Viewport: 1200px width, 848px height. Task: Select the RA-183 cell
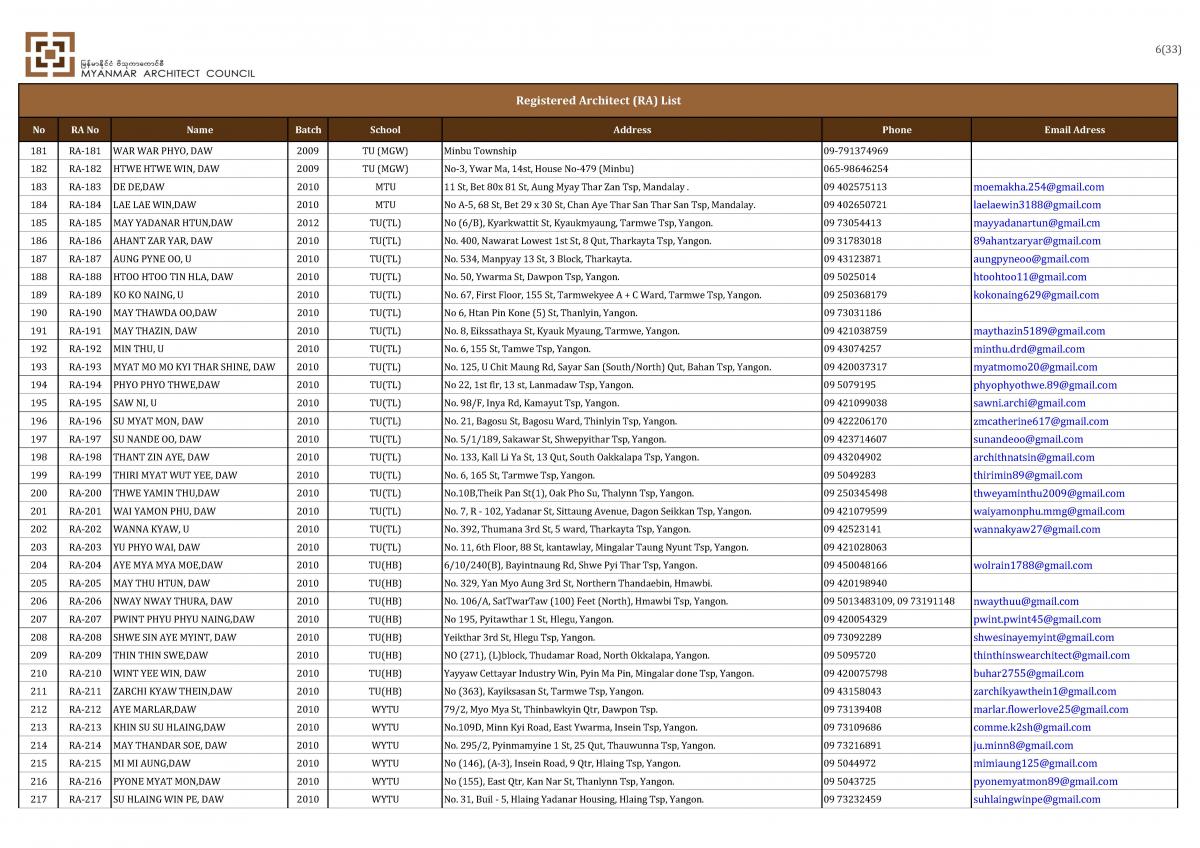(84, 187)
